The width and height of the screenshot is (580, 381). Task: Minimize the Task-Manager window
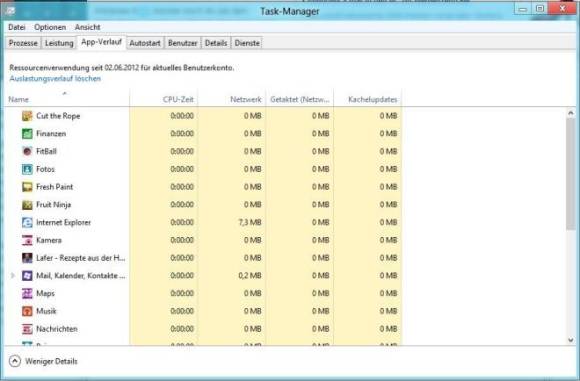click(x=523, y=9)
